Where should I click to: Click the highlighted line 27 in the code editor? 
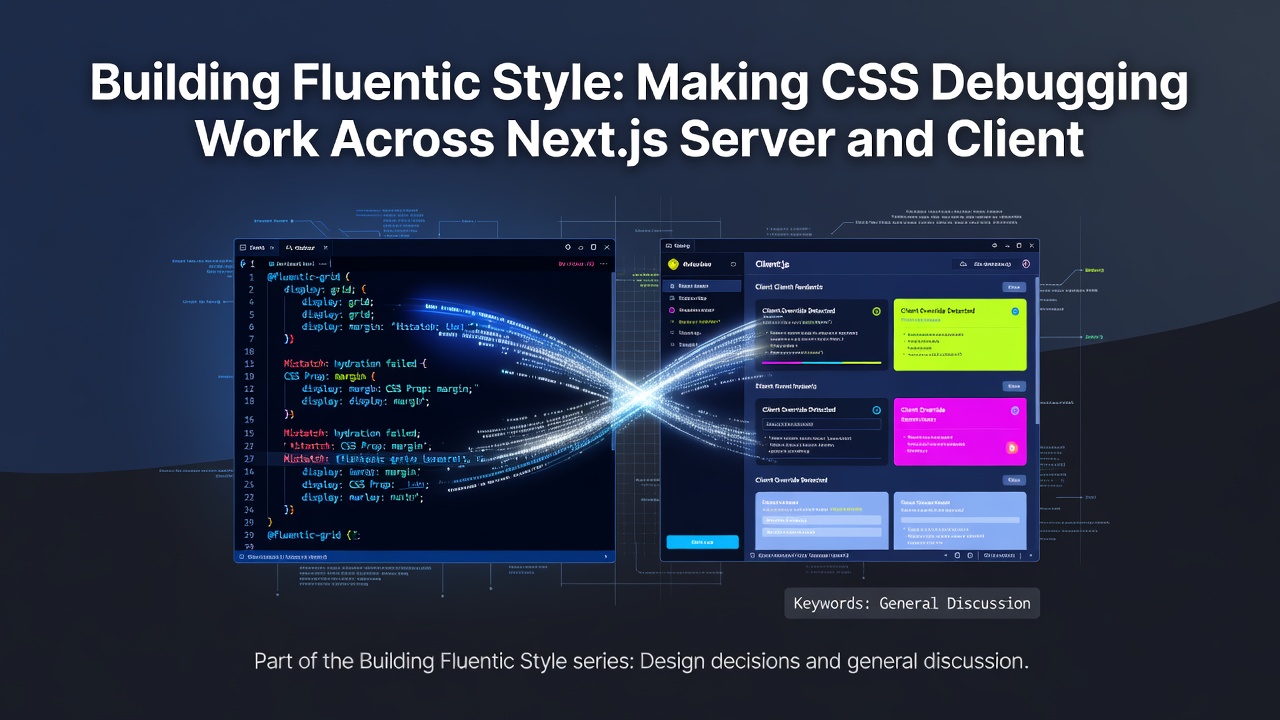pyautogui.click(x=424, y=459)
